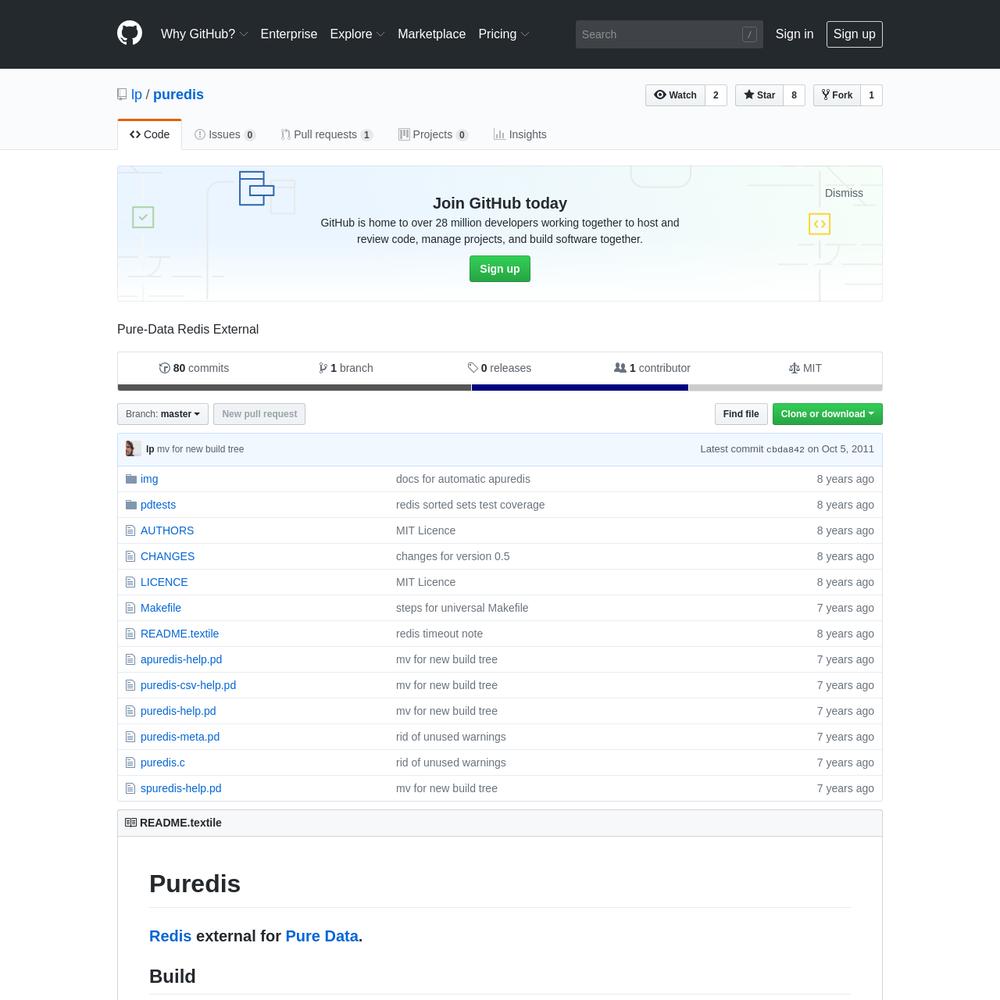Click the New pull request button
The width and height of the screenshot is (1000, 1000).
click(260, 414)
